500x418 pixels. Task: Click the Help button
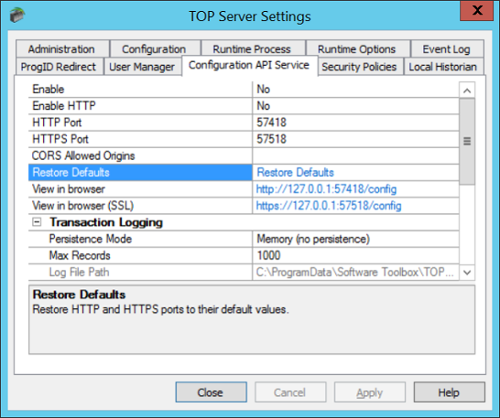[x=449, y=392]
